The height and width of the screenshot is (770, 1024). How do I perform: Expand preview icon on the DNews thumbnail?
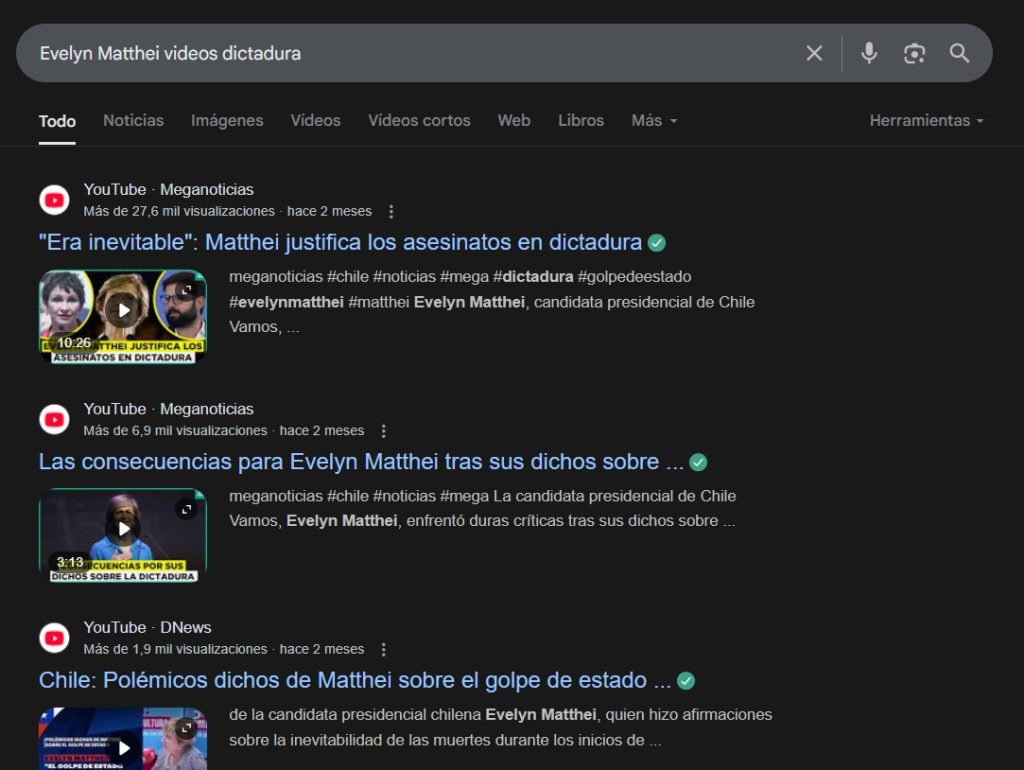187,728
